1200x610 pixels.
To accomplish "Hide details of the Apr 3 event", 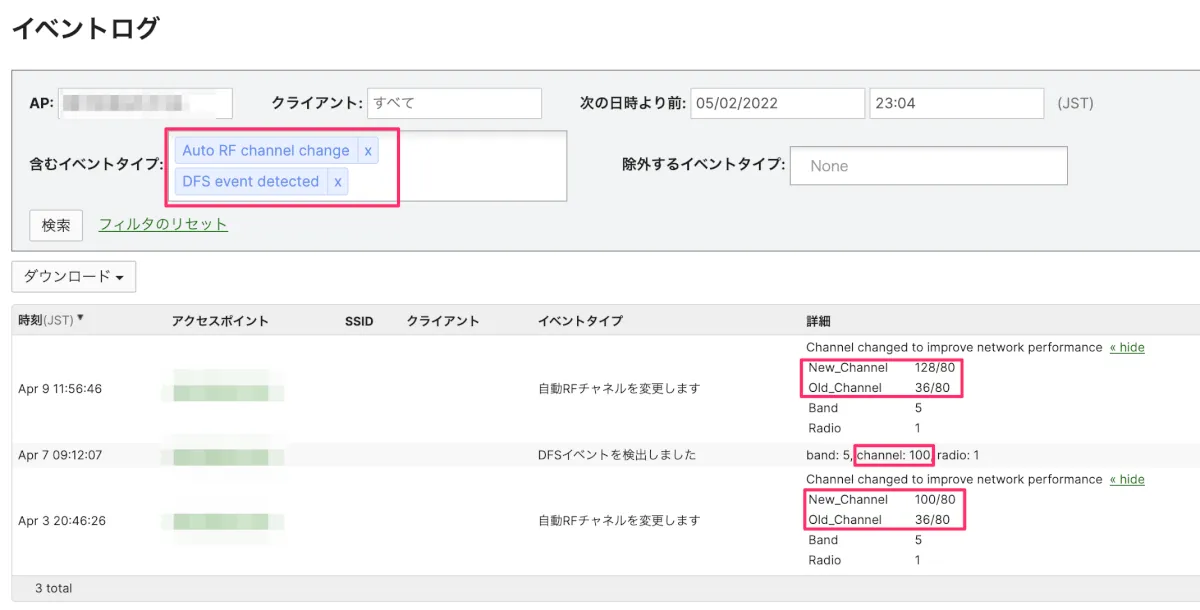I will (x=1127, y=479).
